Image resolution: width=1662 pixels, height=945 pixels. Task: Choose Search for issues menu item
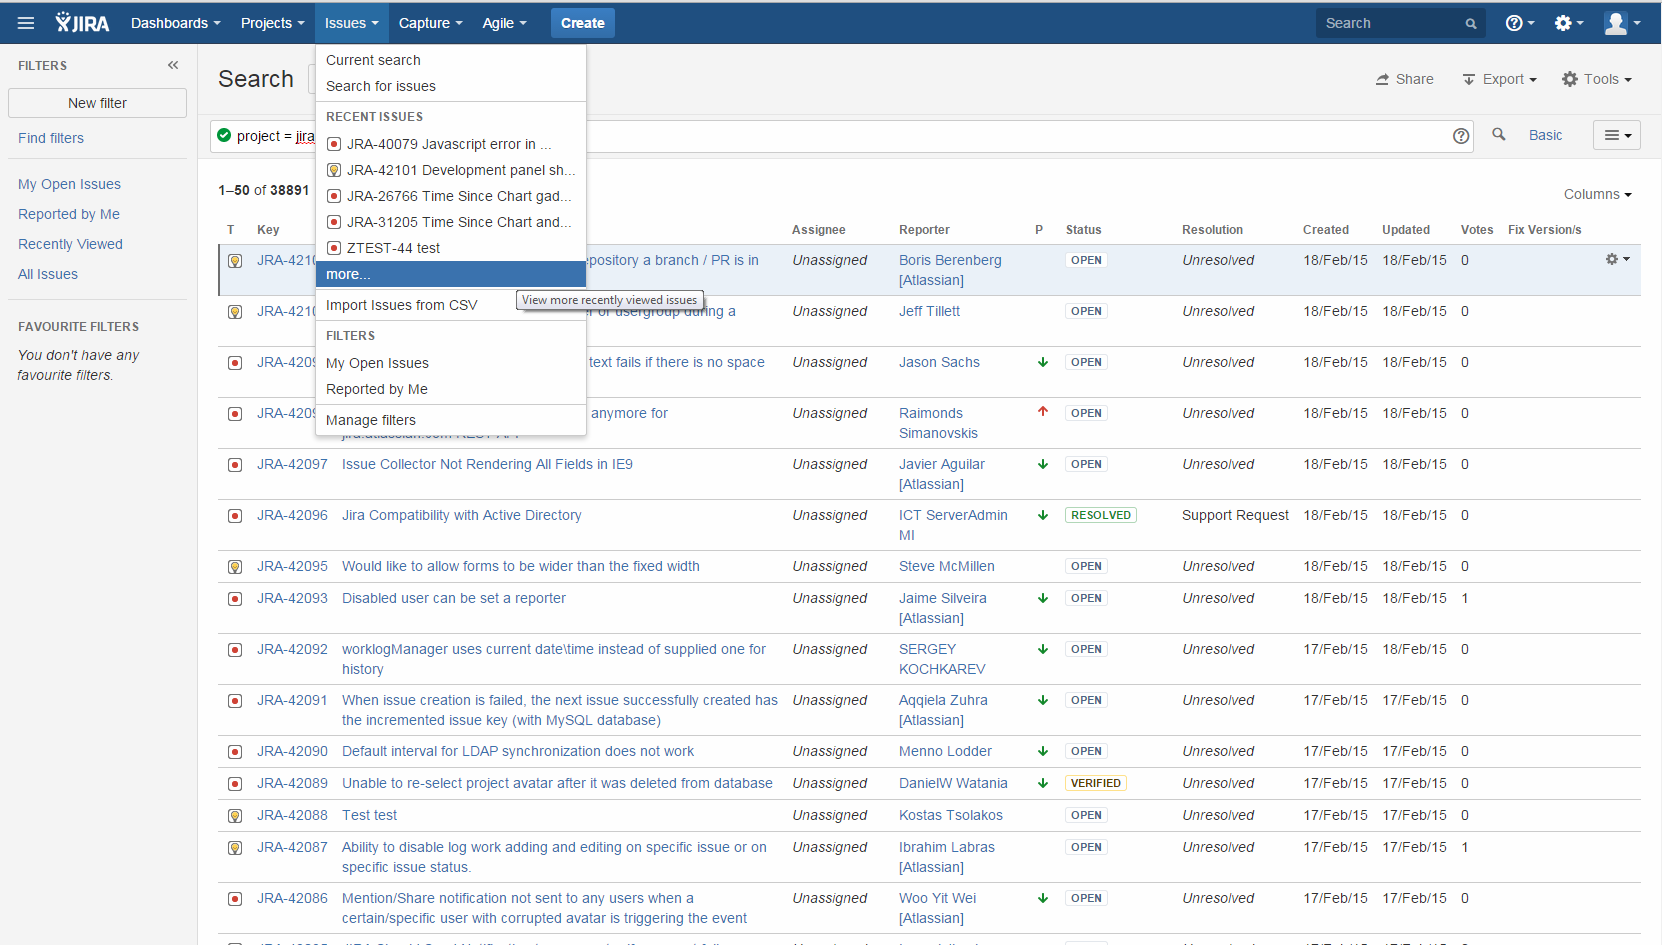pos(451,86)
